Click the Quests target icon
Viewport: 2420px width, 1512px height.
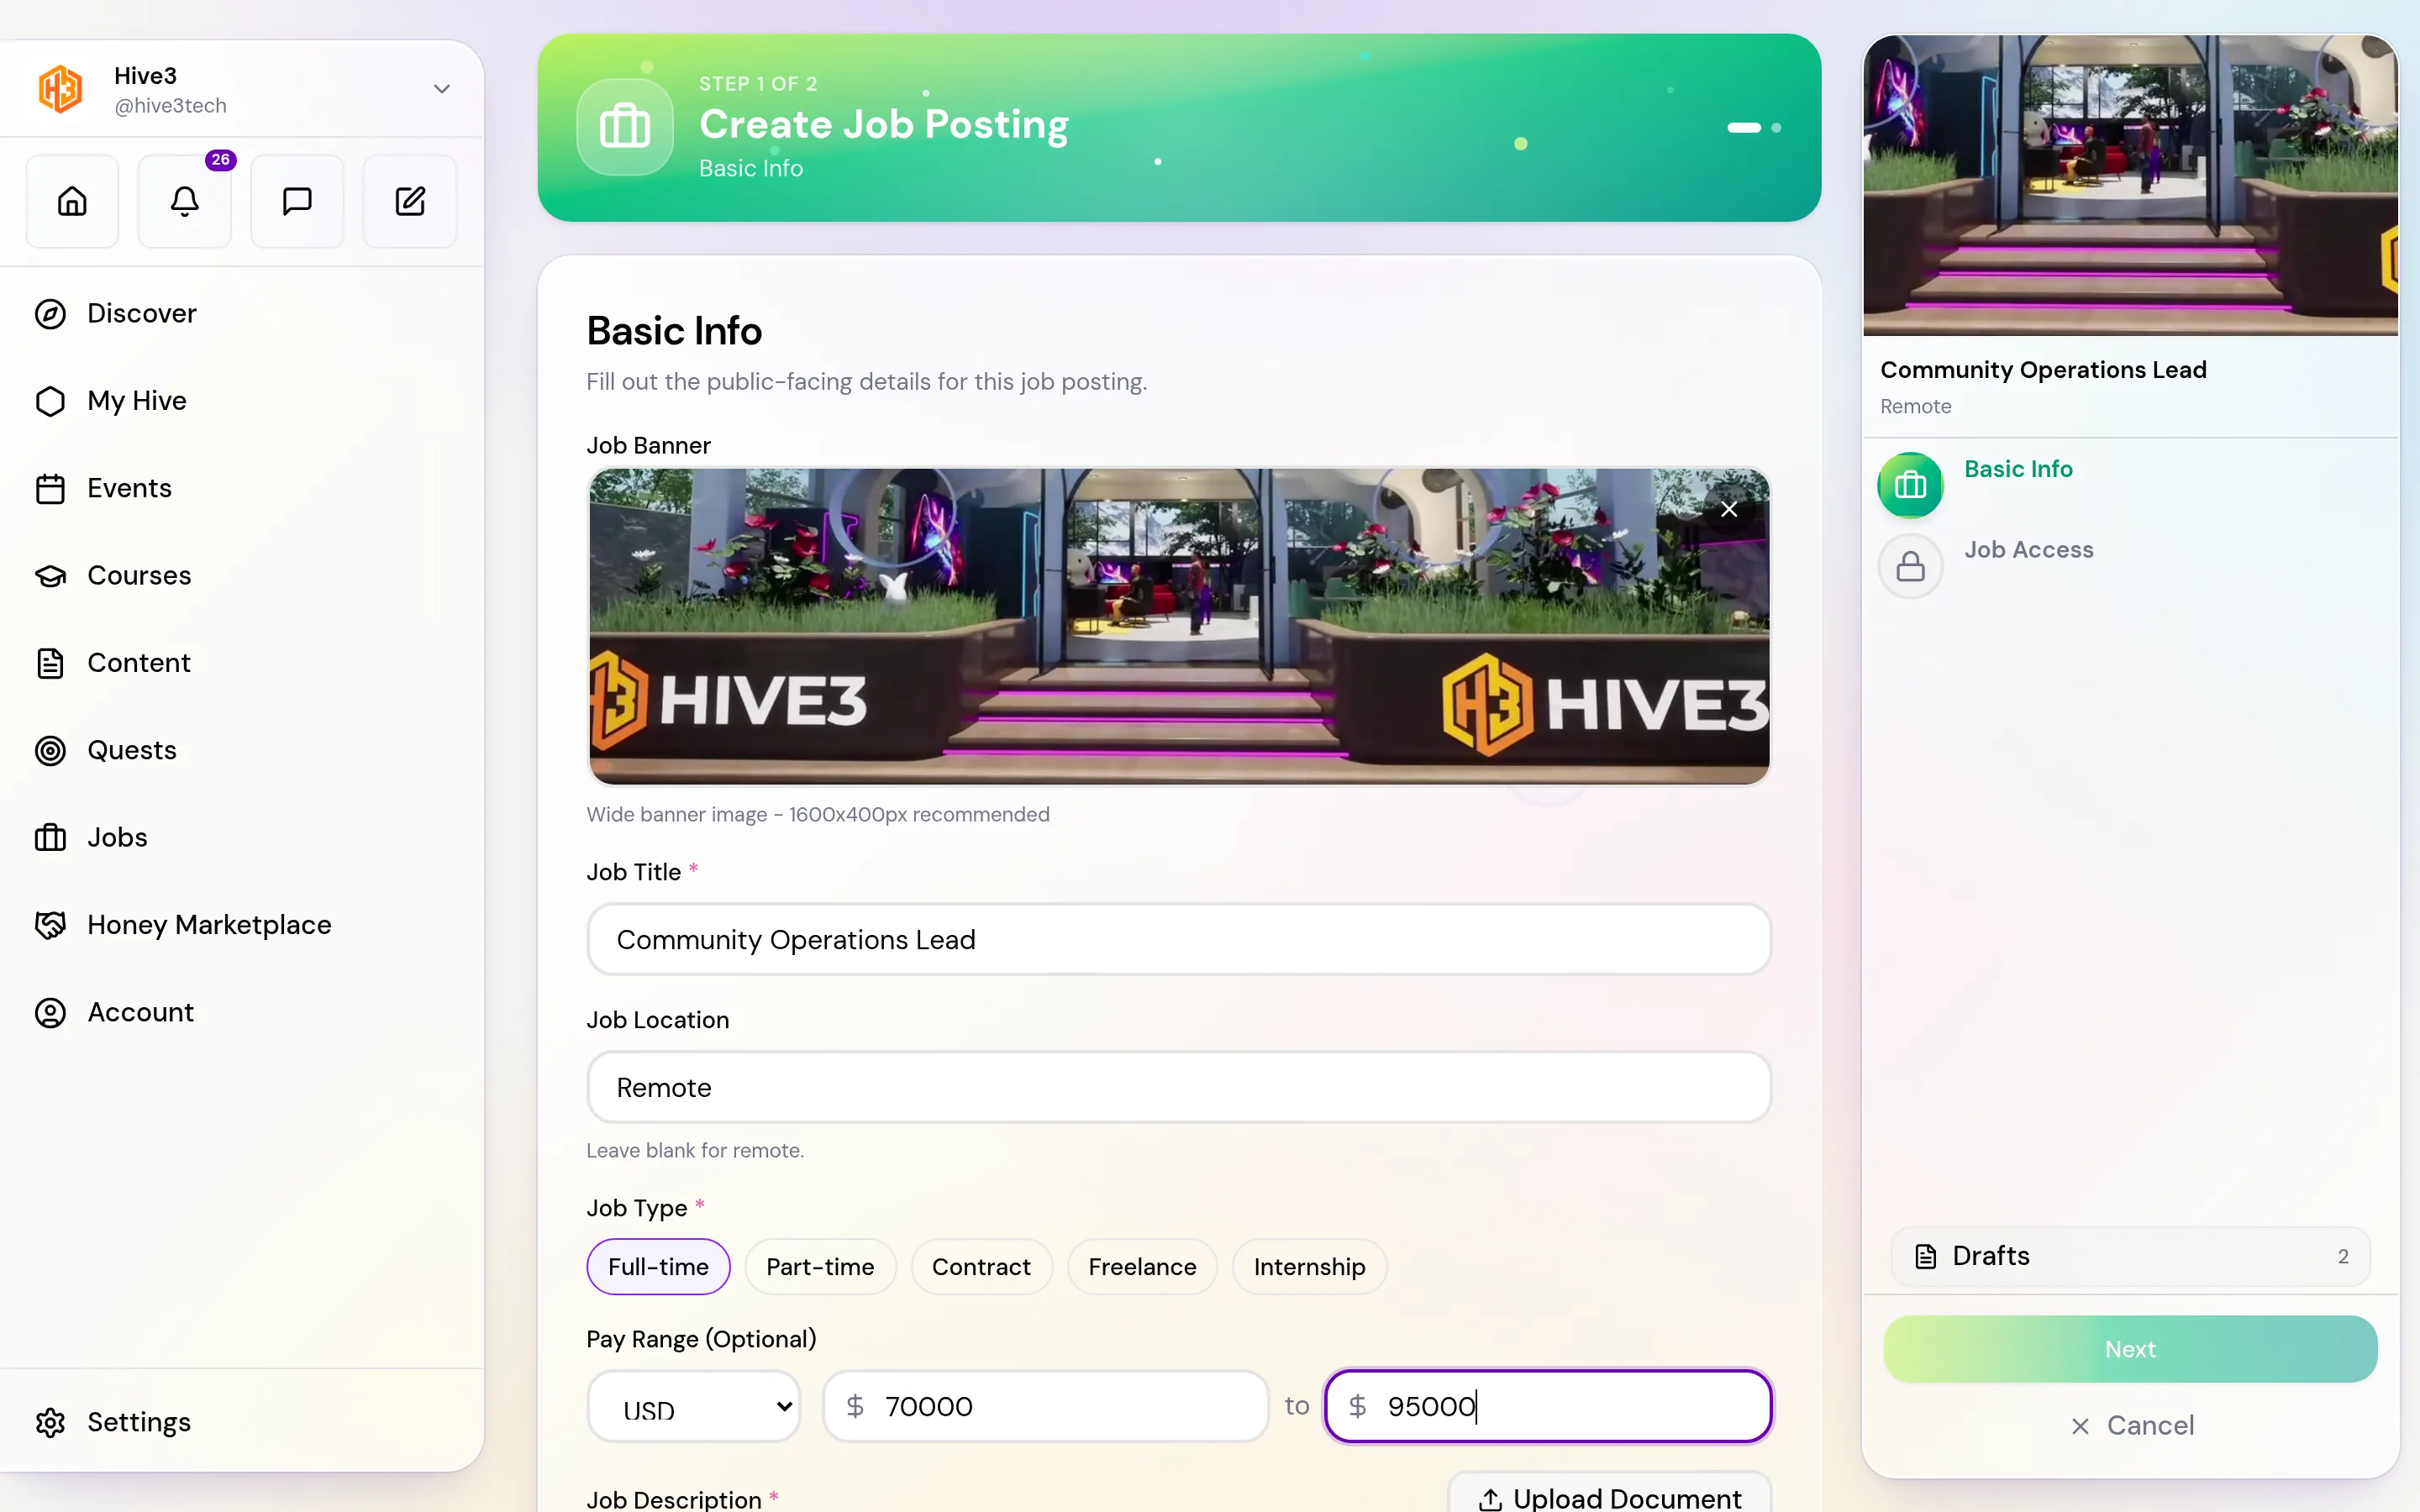coord(50,751)
